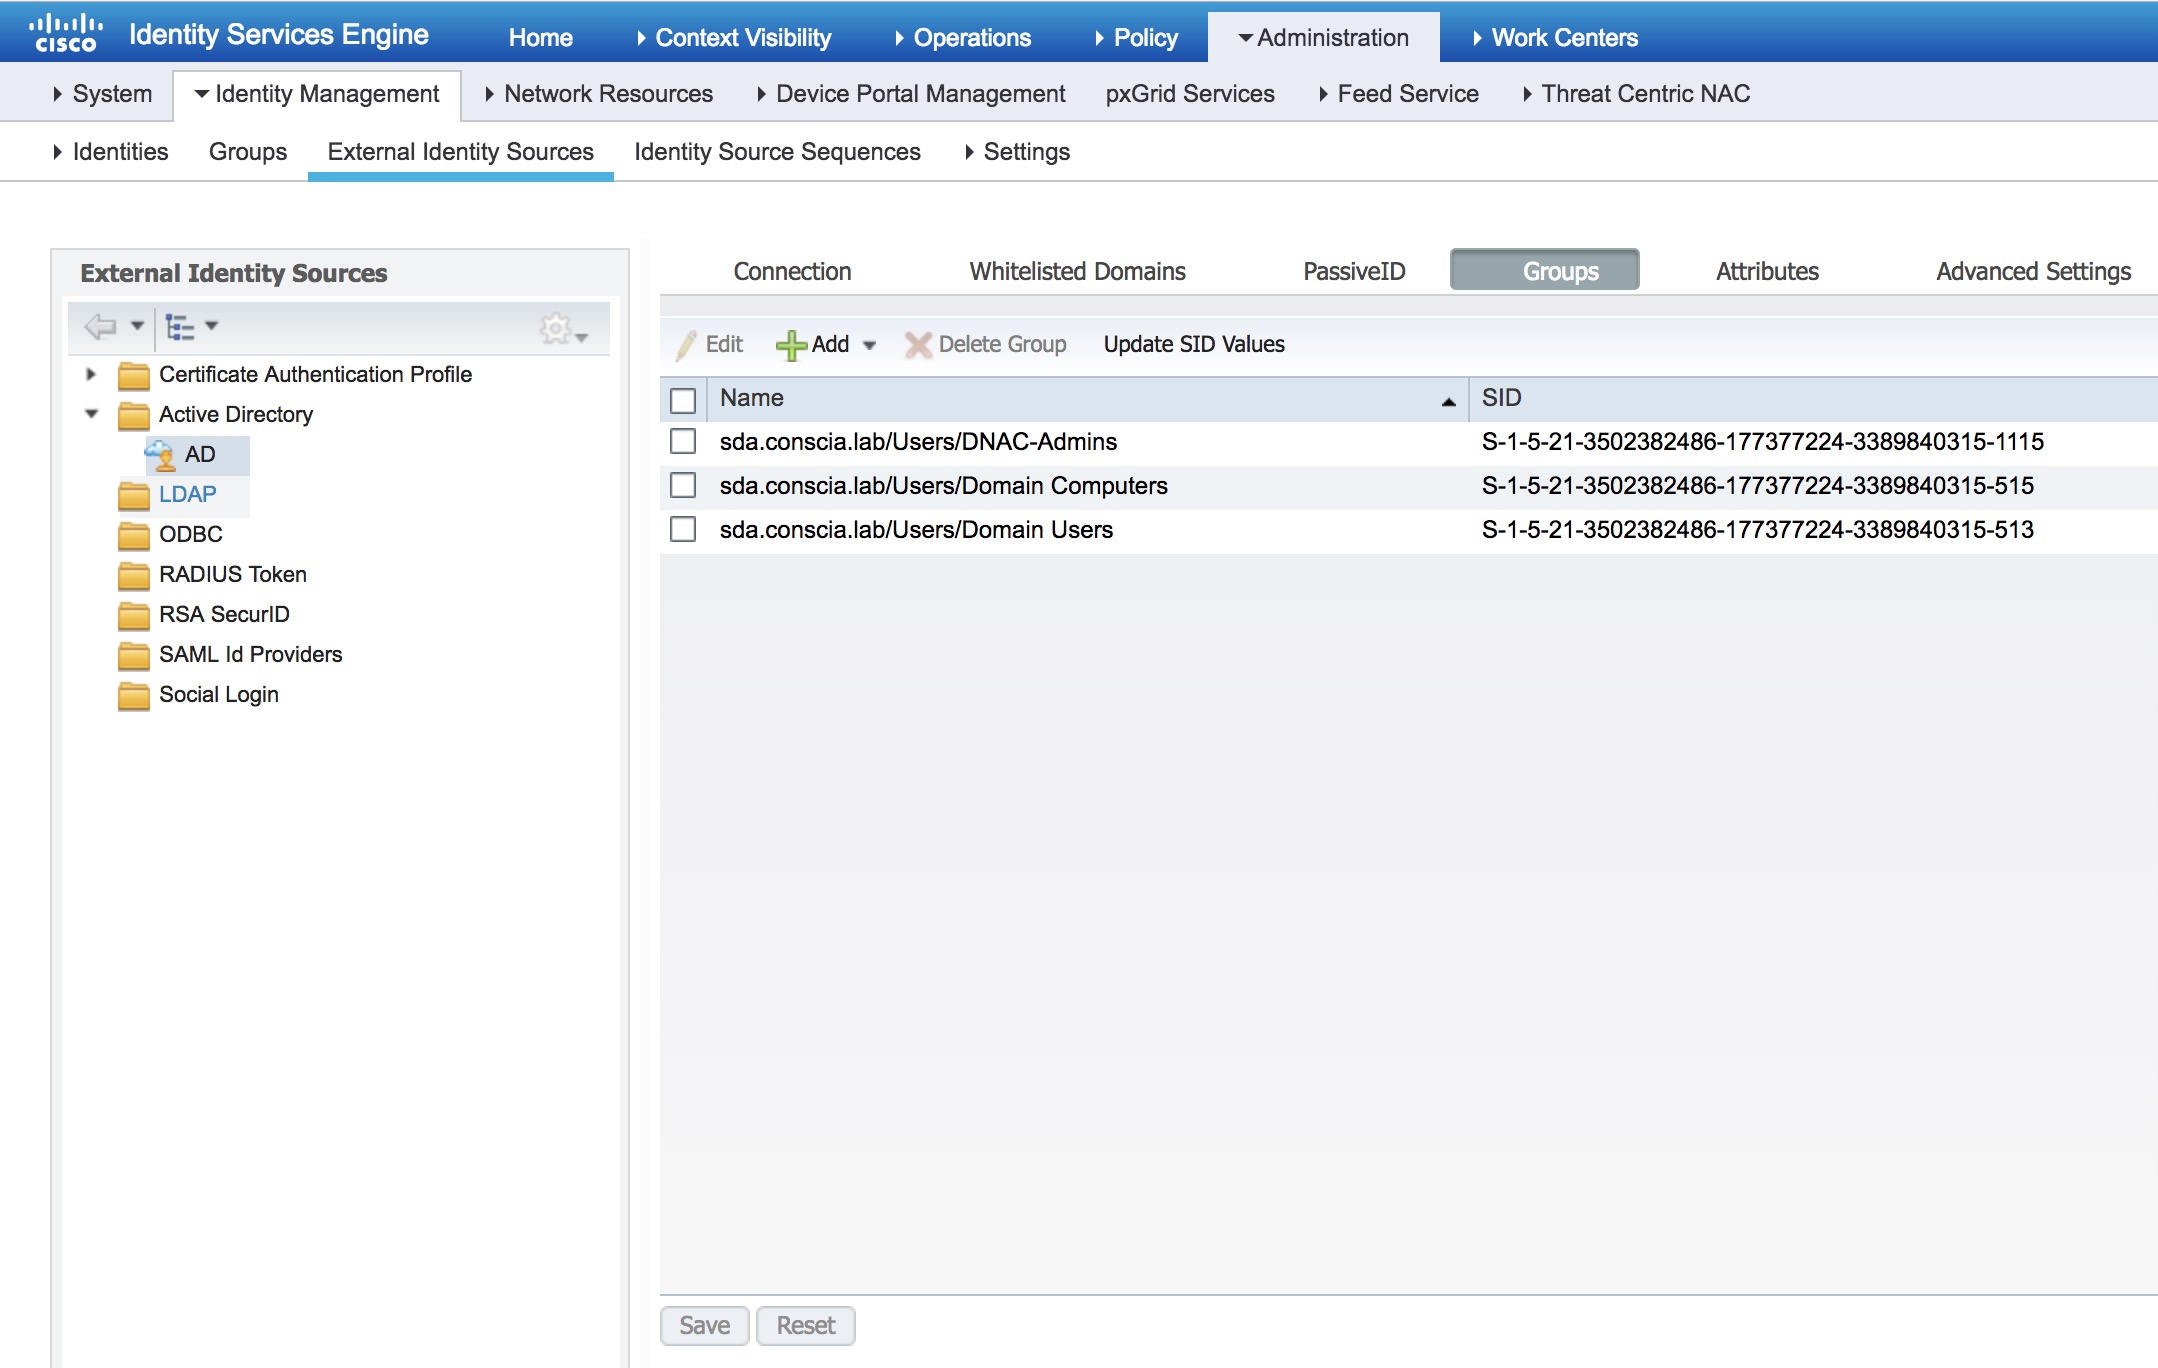Open the Administration menu
This screenshot has width=2158, height=1368.
(1323, 37)
